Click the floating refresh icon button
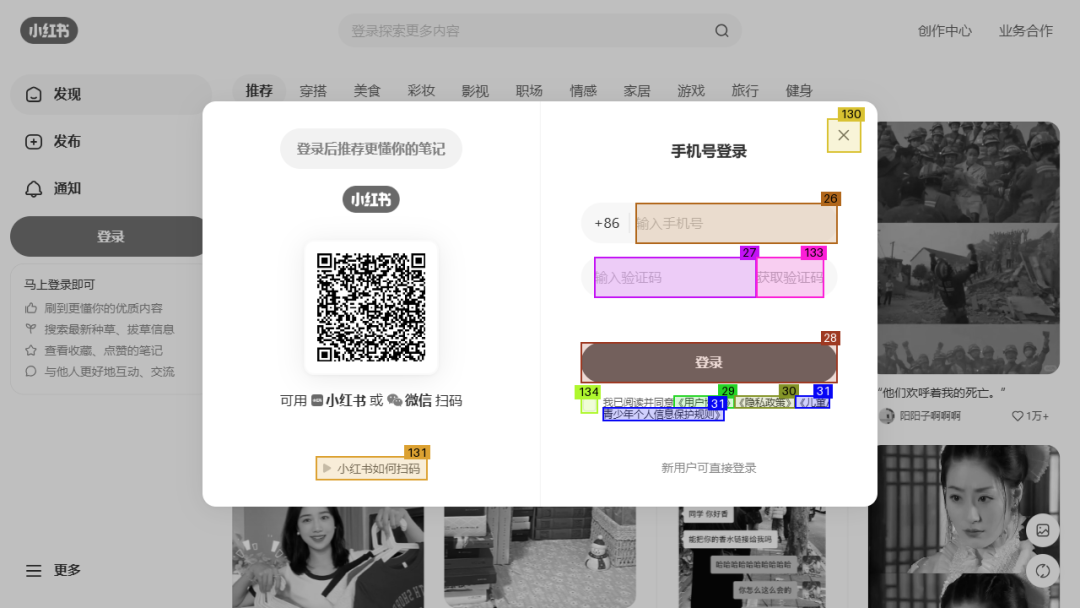This screenshot has height=608, width=1080. click(x=1043, y=571)
